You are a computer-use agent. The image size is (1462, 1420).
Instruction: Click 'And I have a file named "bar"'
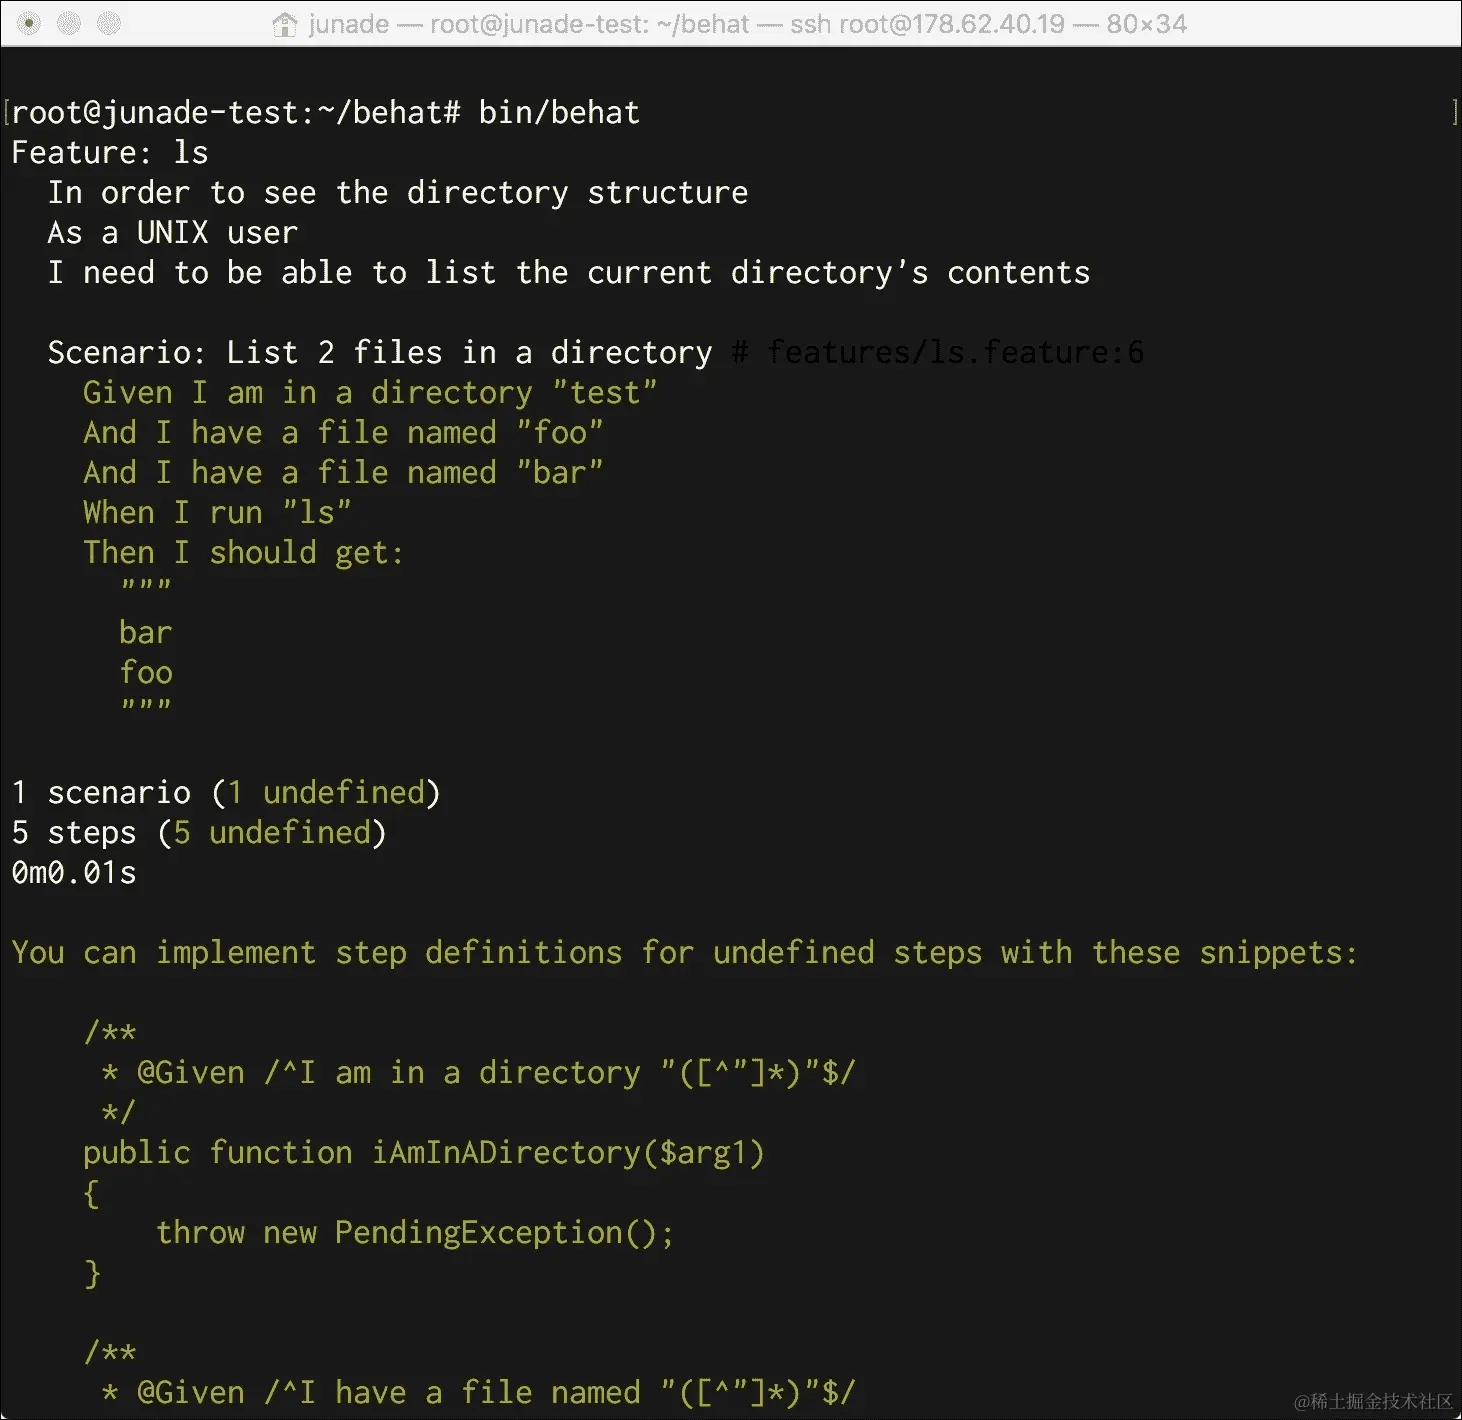click(x=343, y=472)
